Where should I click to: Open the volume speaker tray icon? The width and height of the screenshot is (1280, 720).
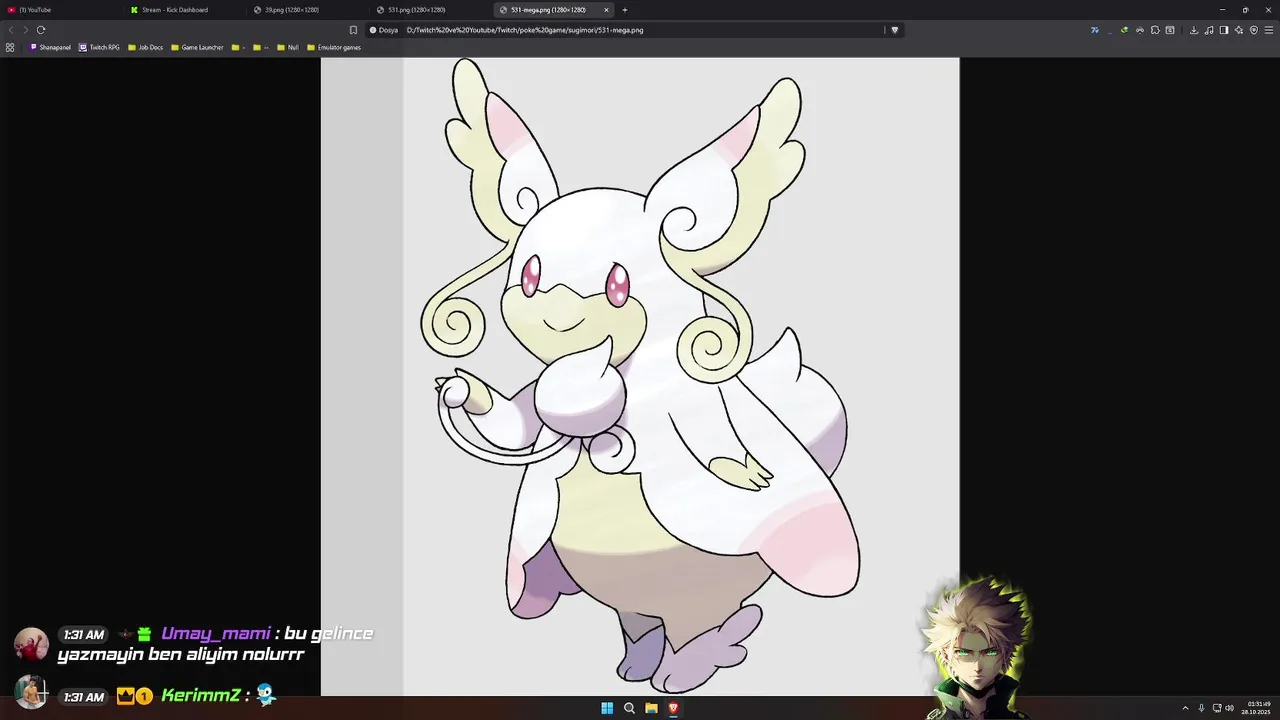pyautogui.click(x=1229, y=708)
